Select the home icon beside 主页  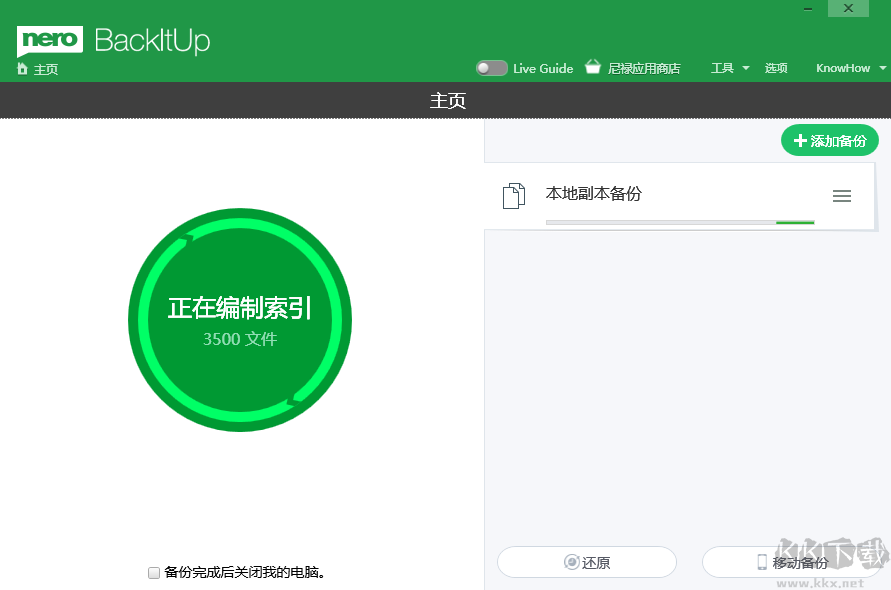[22, 68]
